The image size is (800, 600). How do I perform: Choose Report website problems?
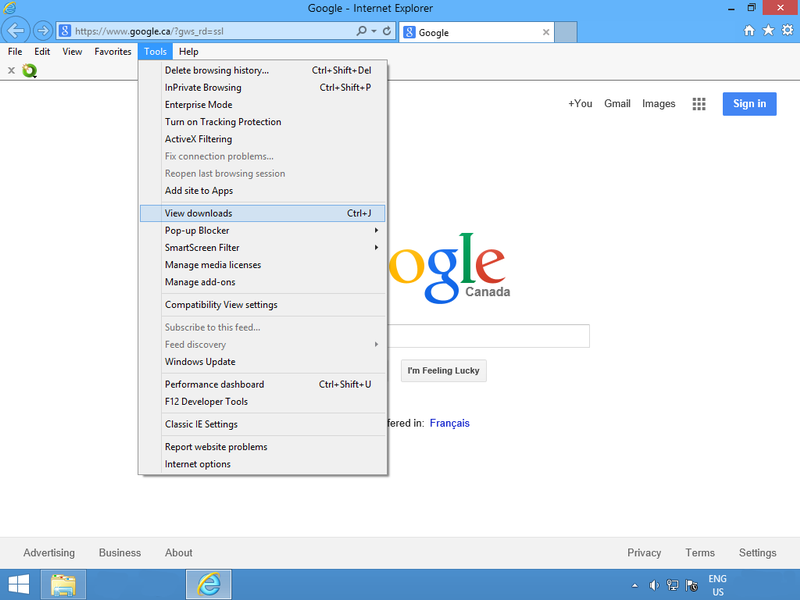tap(263, 447)
